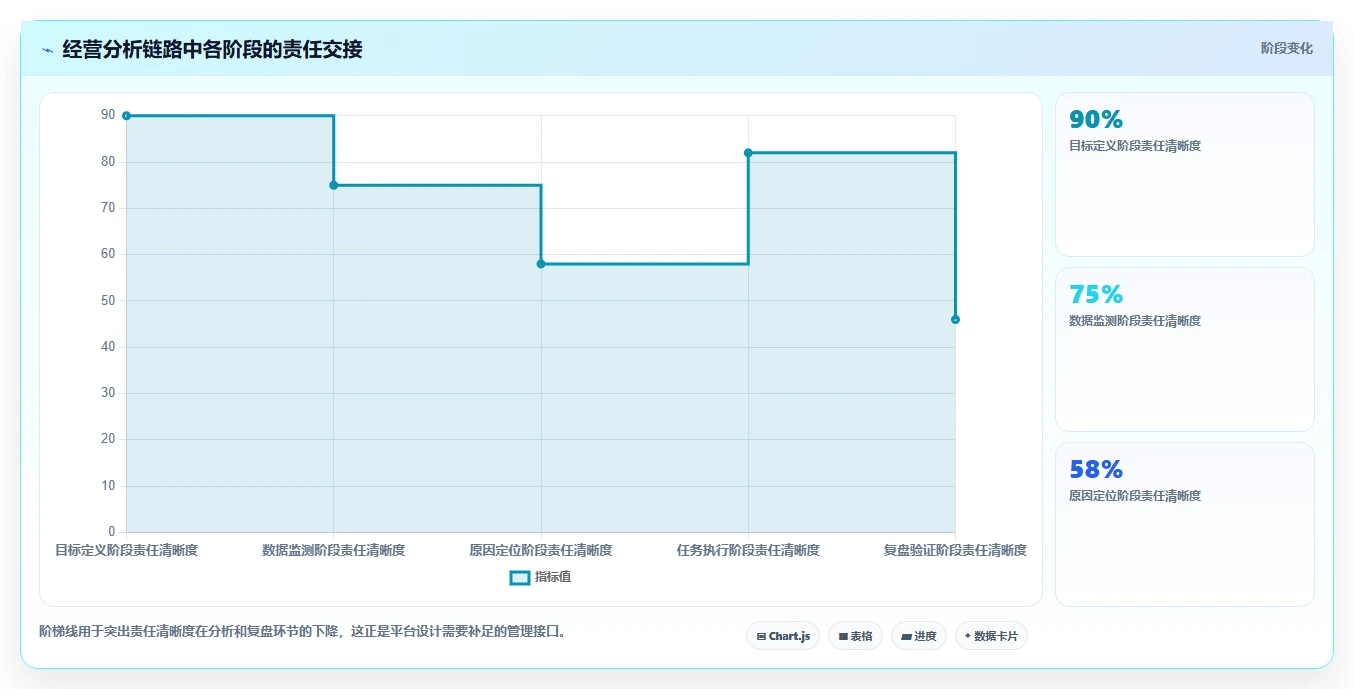Click the 目标定义阶段责任清晰度 axis label

(126, 550)
